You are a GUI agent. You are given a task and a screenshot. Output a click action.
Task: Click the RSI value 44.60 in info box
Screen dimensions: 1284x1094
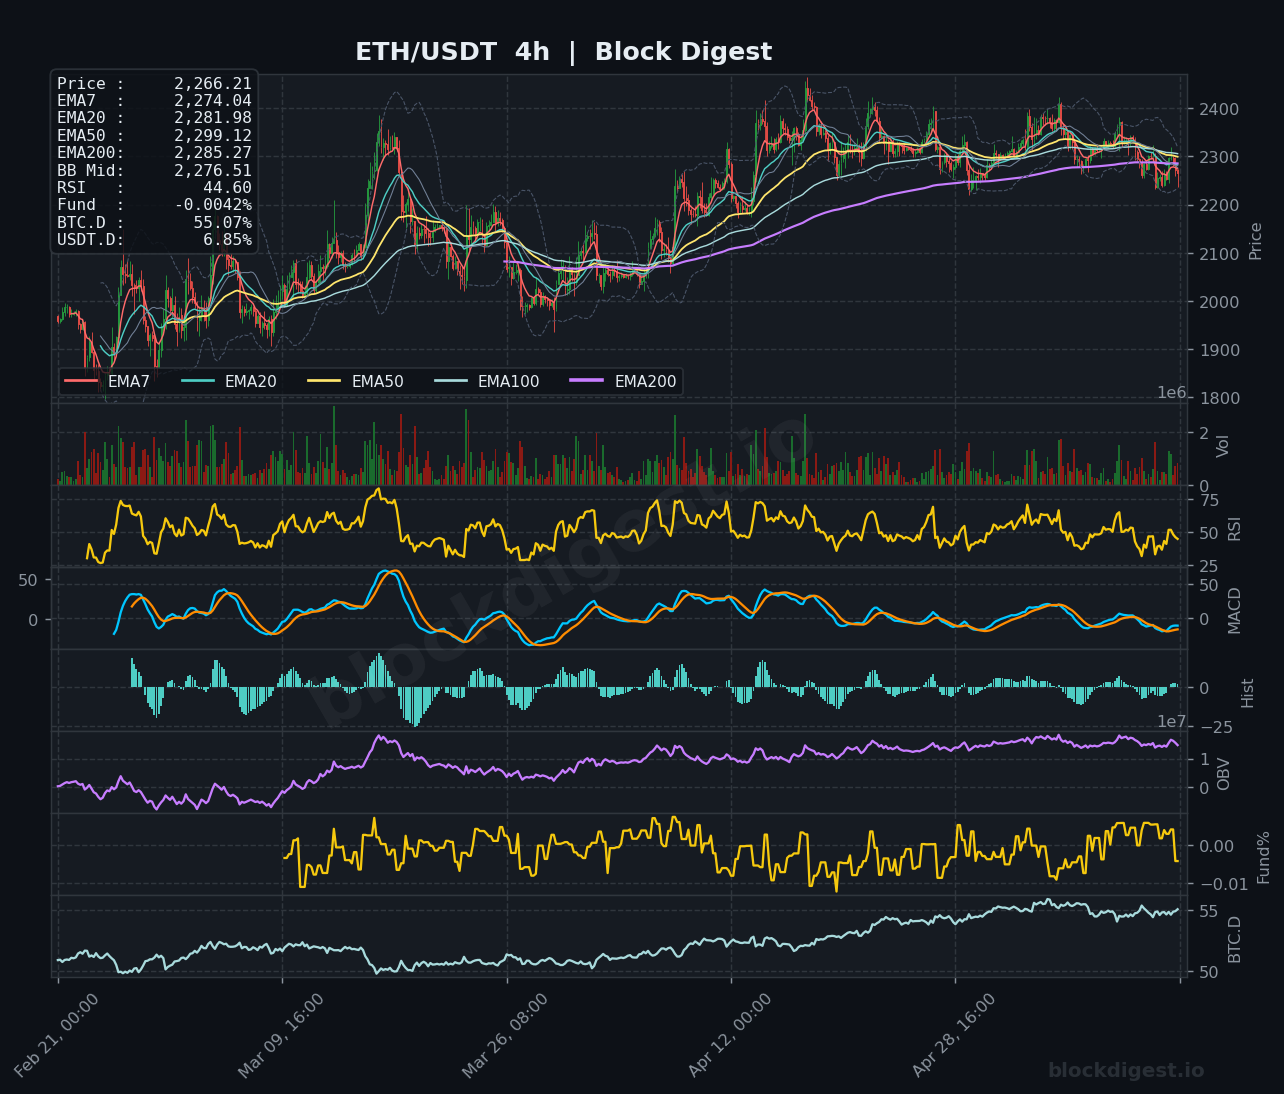point(228,187)
